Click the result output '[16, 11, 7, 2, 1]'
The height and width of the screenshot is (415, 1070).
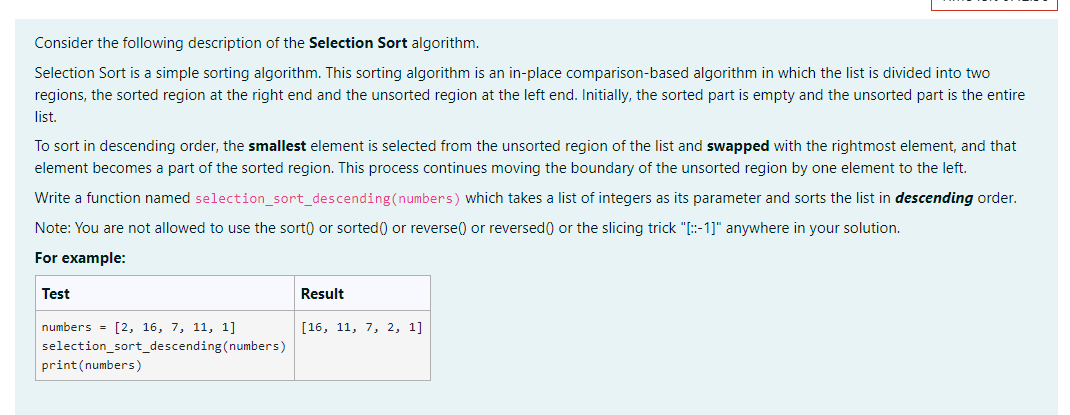(362, 327)
